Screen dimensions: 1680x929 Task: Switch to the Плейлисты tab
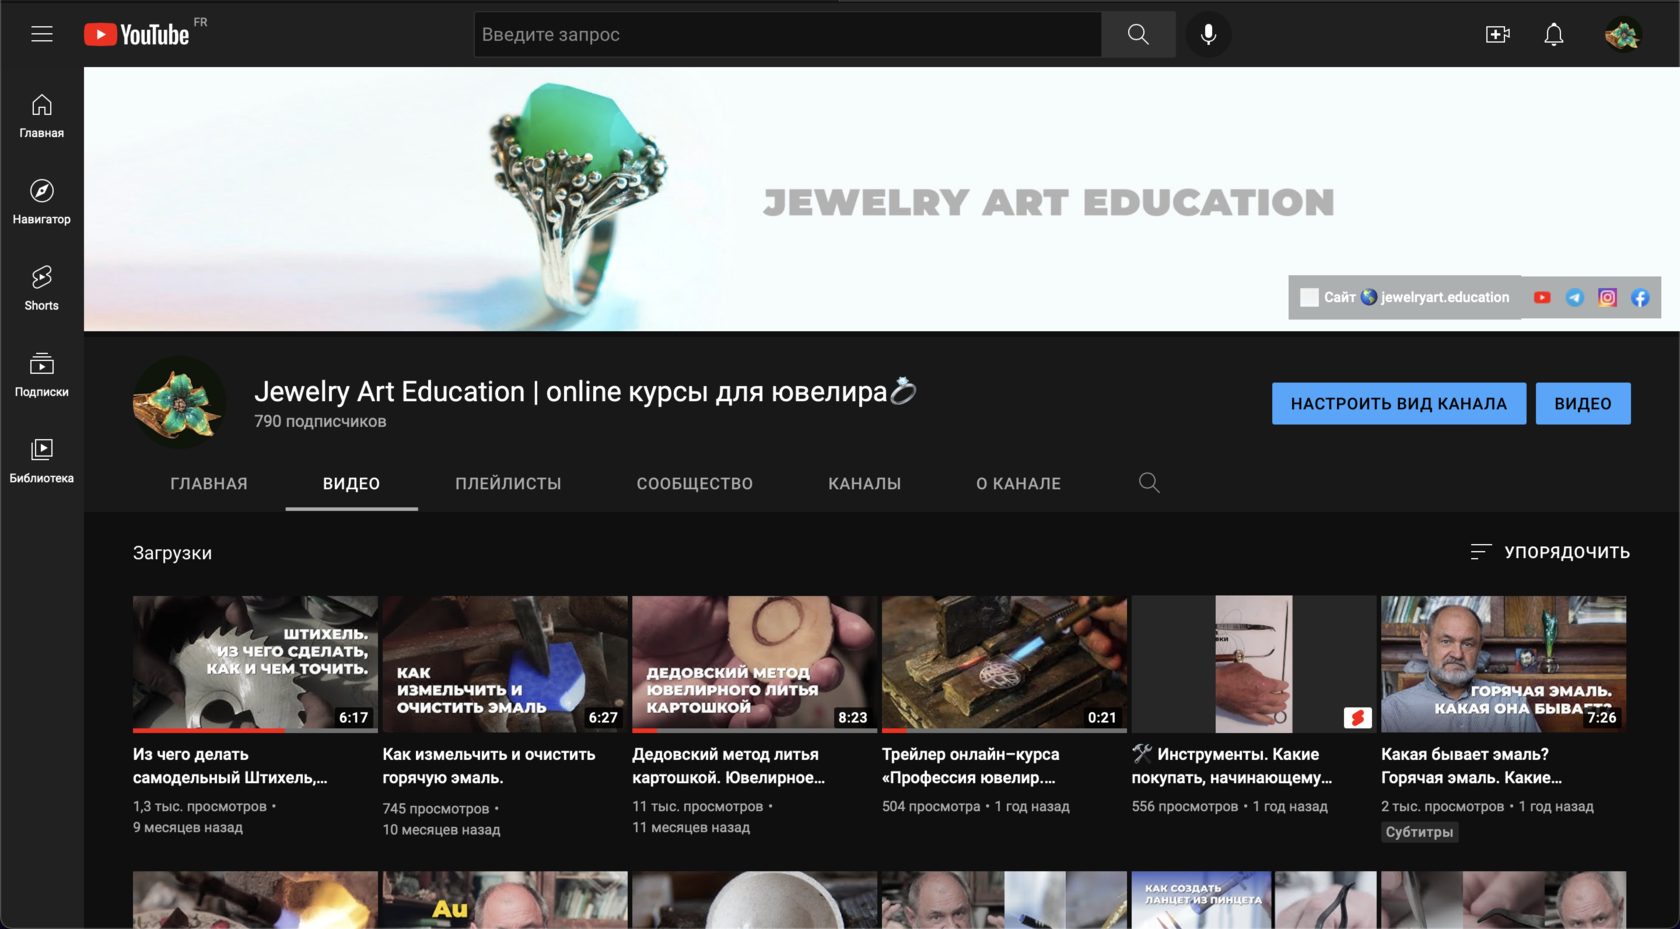(508, 483)
